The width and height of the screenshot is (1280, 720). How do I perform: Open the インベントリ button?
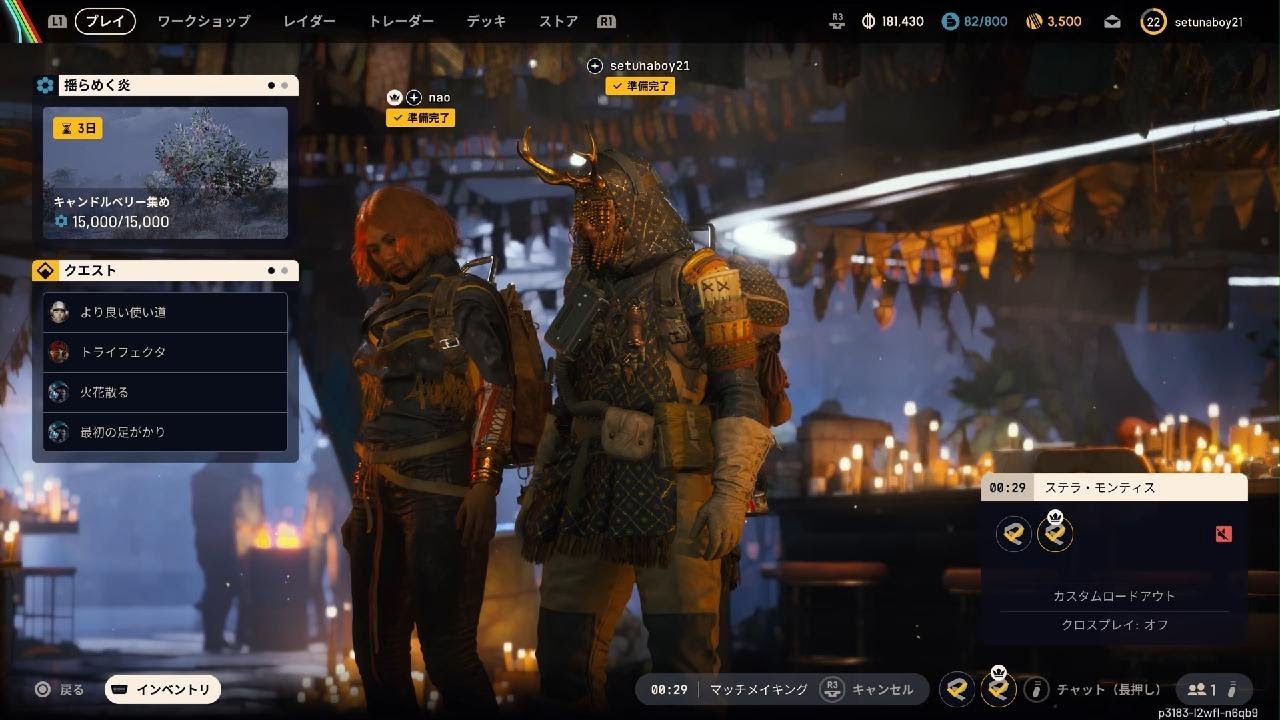pos(163,690)
